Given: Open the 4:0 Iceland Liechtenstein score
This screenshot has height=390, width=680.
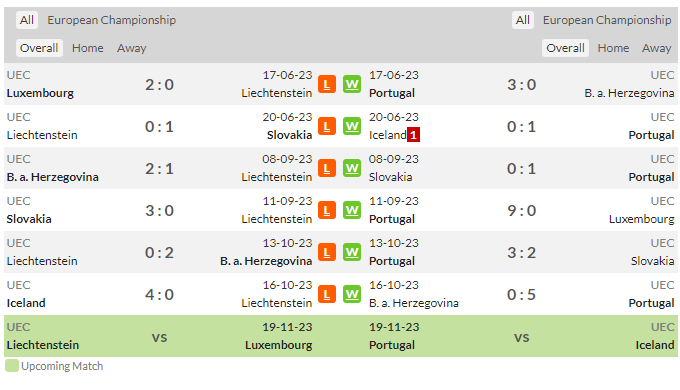Looking at the screenshot, I should click(x=159, y=295).
